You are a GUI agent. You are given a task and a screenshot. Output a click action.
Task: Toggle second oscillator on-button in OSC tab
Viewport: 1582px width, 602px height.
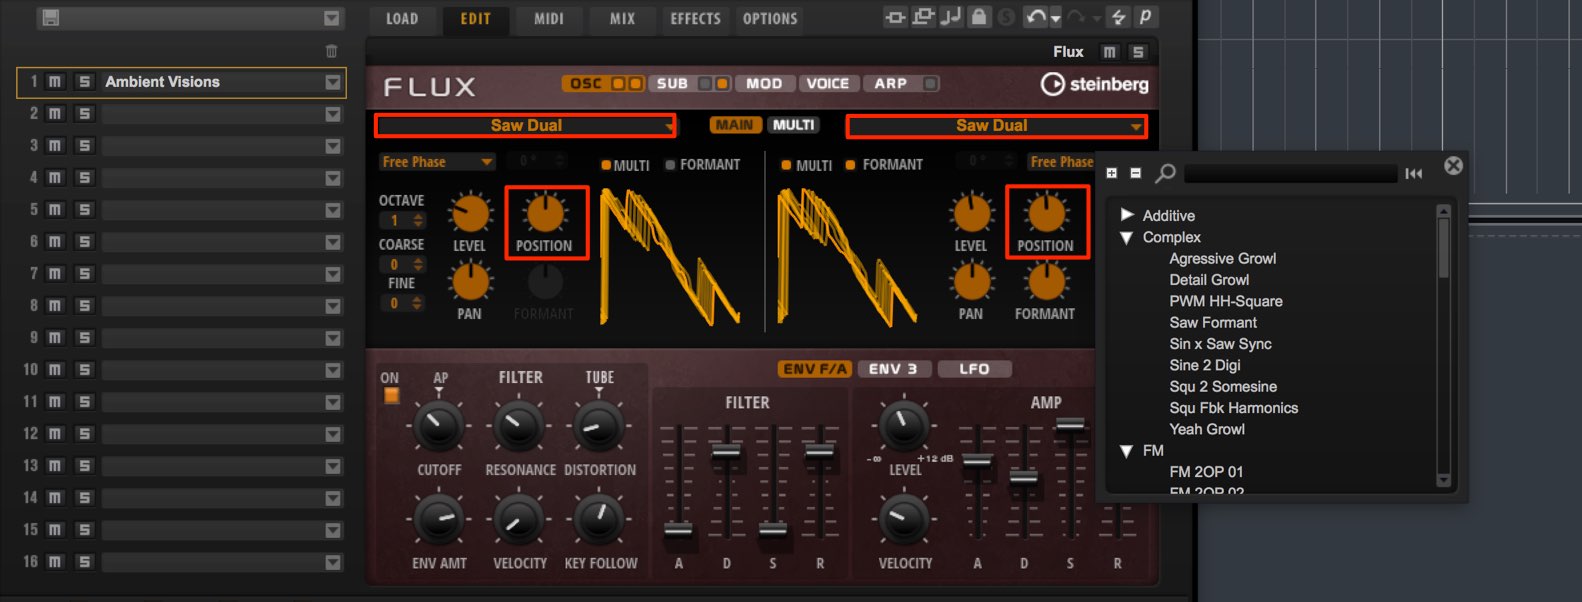click(635, 84)
